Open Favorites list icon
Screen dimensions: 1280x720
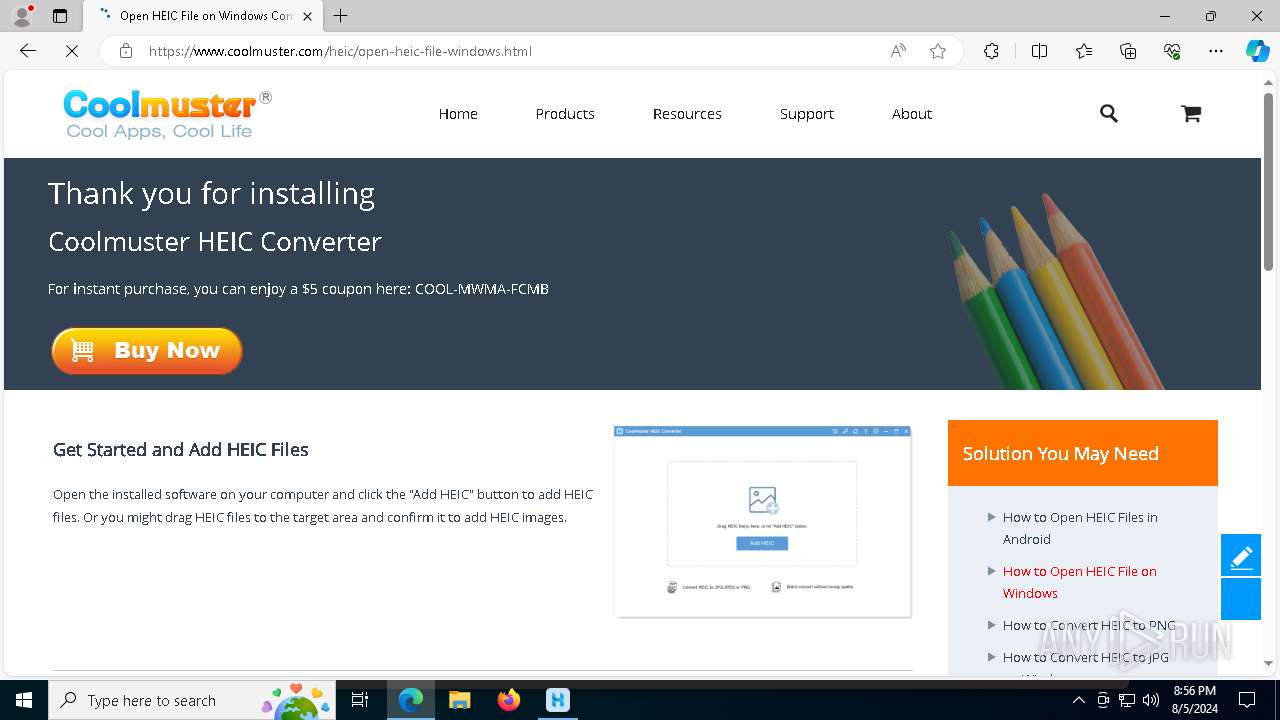pos(1084,51)
